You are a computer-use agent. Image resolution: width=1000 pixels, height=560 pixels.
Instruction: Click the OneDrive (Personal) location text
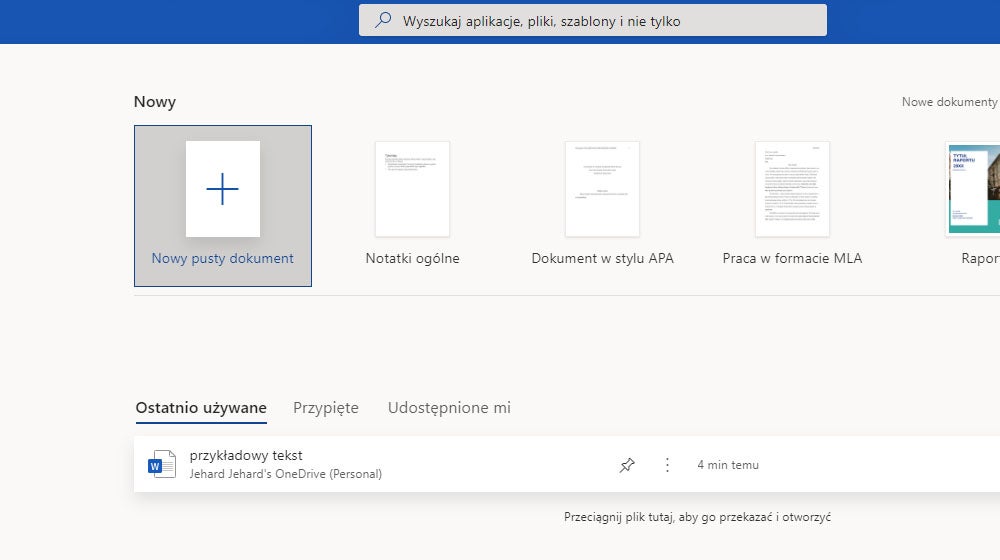[x=286, y=474]
